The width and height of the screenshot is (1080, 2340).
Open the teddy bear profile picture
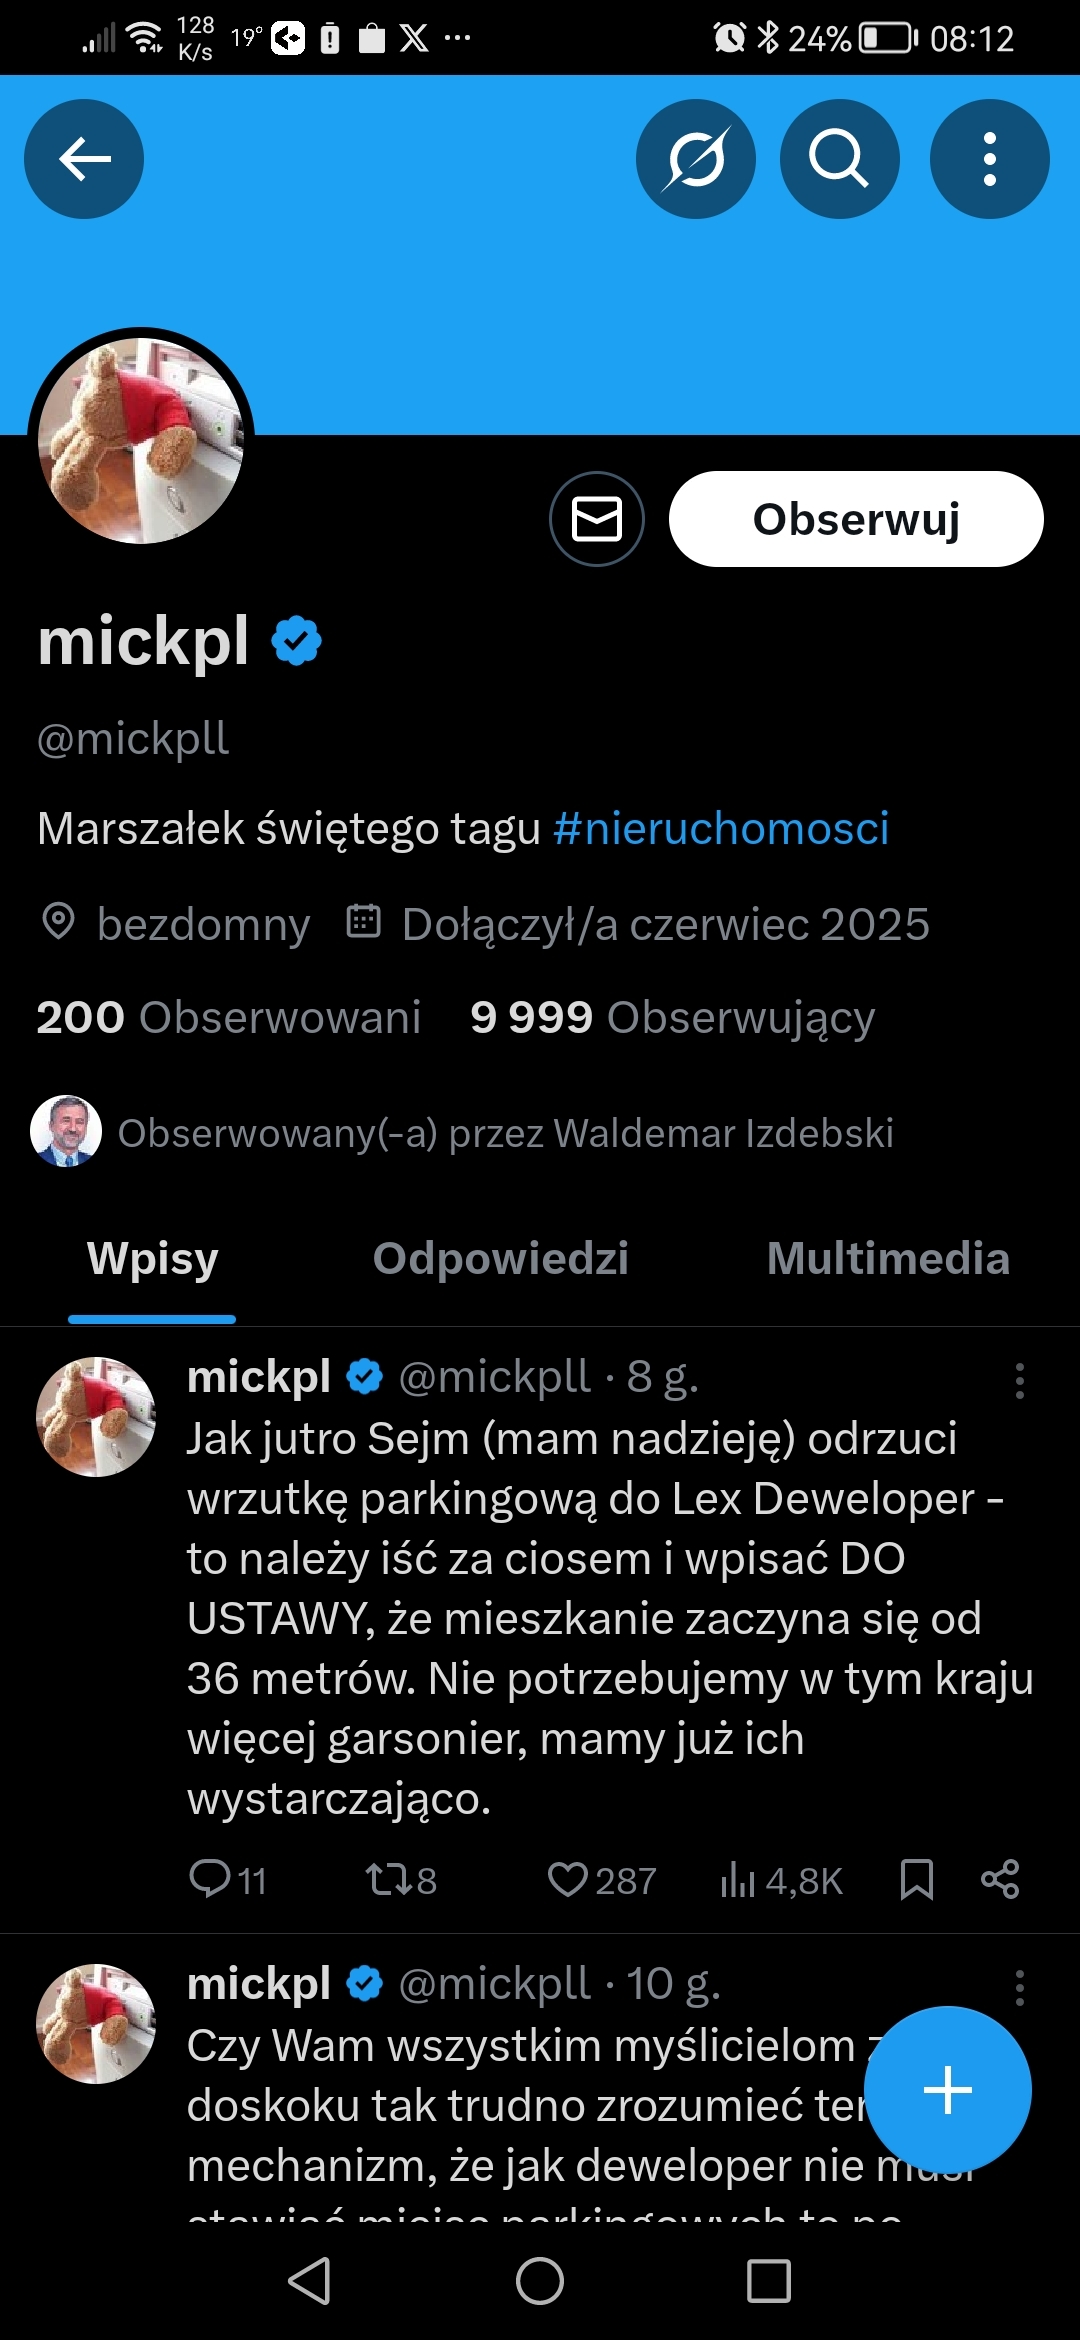(141, 440)
